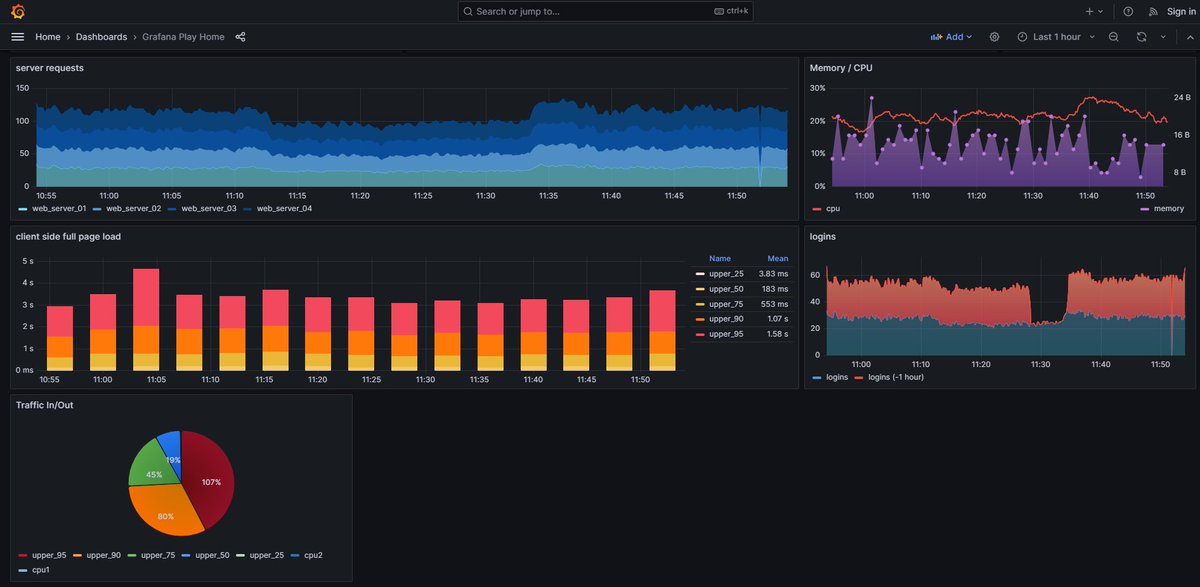Open the help question-mark icon
The height and width of the screenshot is (587, 1200).
1128,11
